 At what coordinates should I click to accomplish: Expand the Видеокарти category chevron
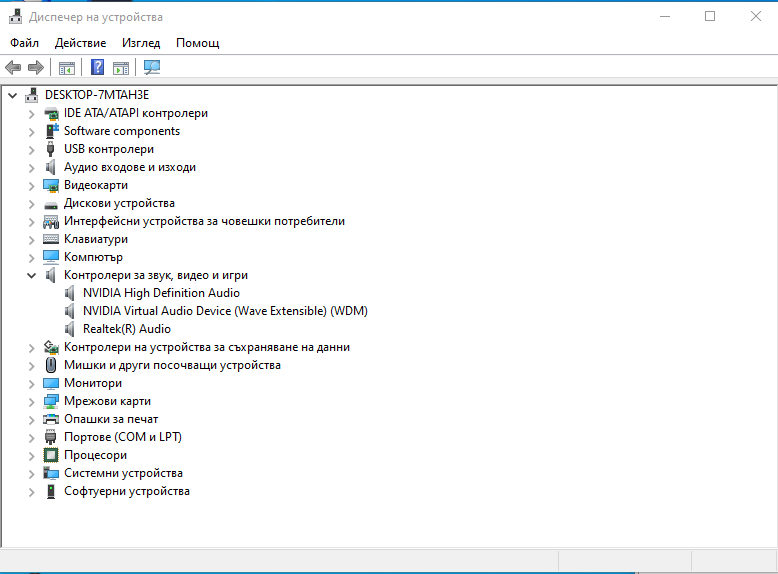pyautogui.click(x=31, y=186)
